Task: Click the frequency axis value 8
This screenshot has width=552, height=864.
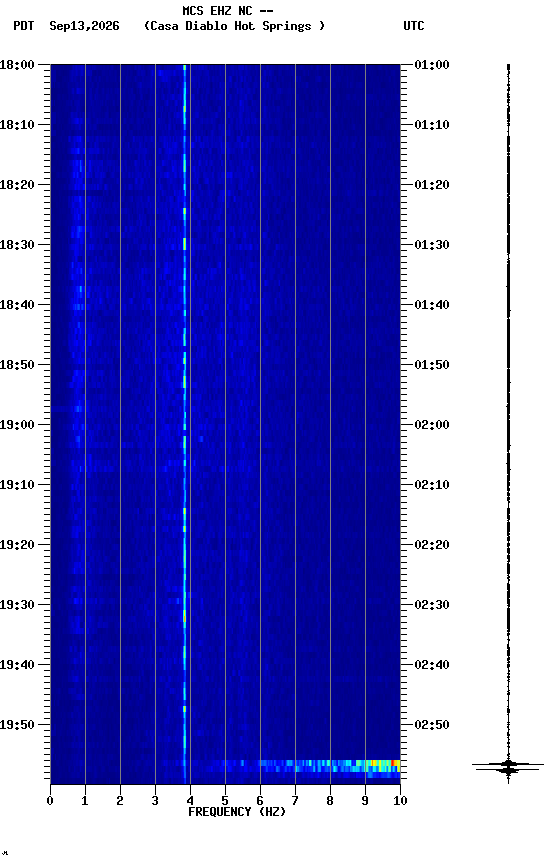Action: coord(330,801)
